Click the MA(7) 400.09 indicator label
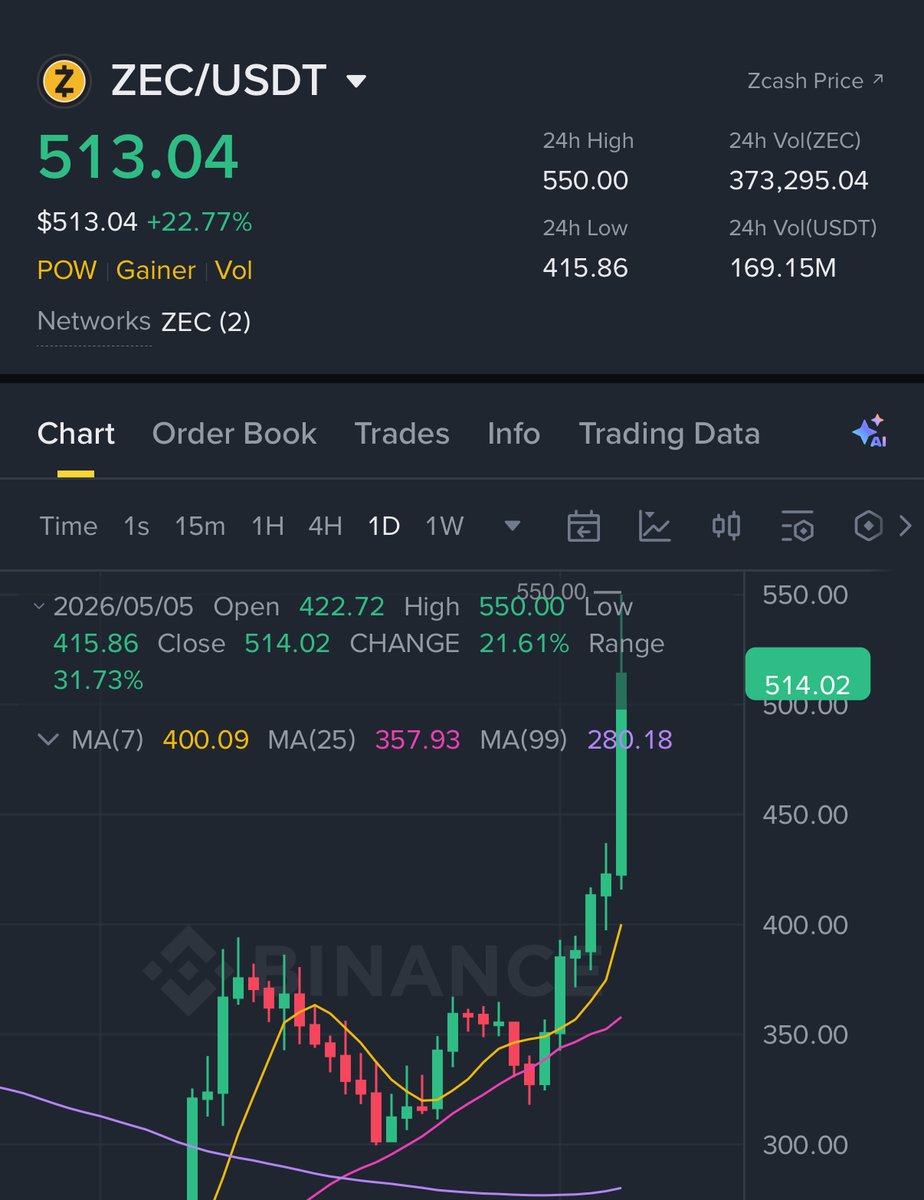The image size is (924, 1200). tap(160, 740)
